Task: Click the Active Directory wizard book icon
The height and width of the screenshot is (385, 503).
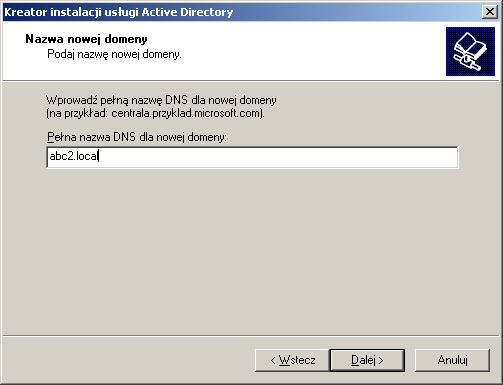Action: 470,51
